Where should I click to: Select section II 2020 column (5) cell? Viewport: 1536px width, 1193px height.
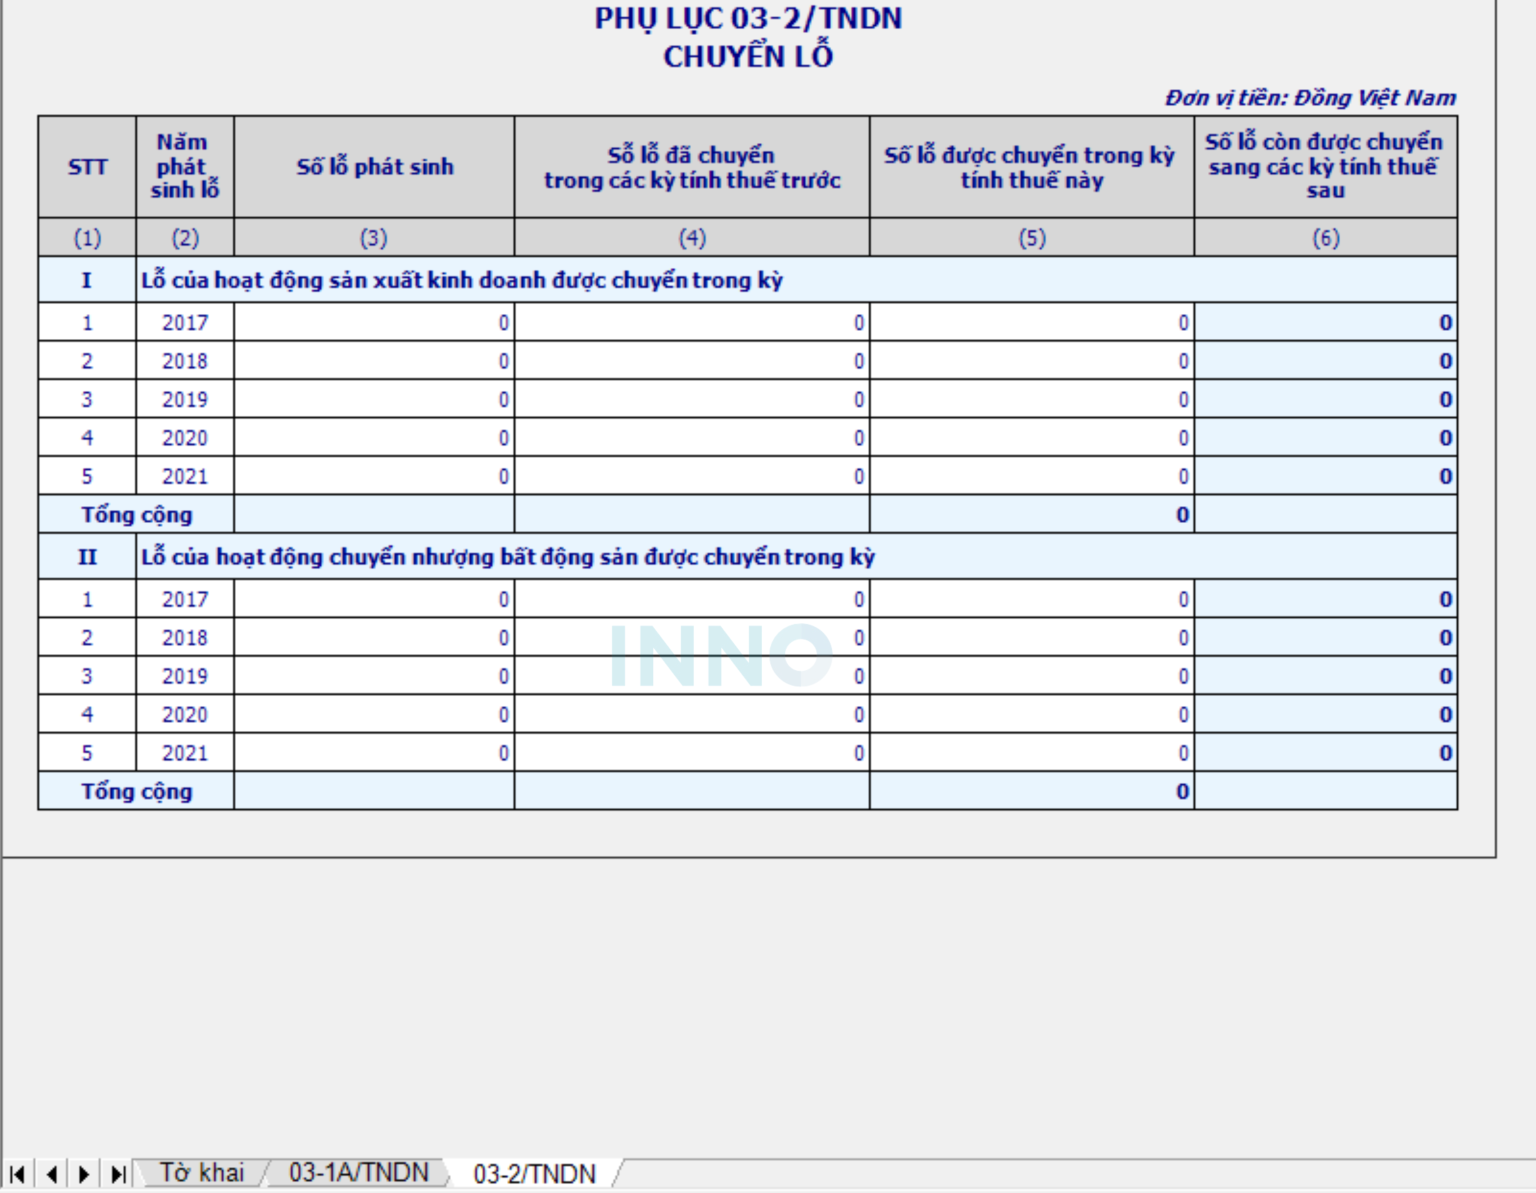(x=1031, y=715)
